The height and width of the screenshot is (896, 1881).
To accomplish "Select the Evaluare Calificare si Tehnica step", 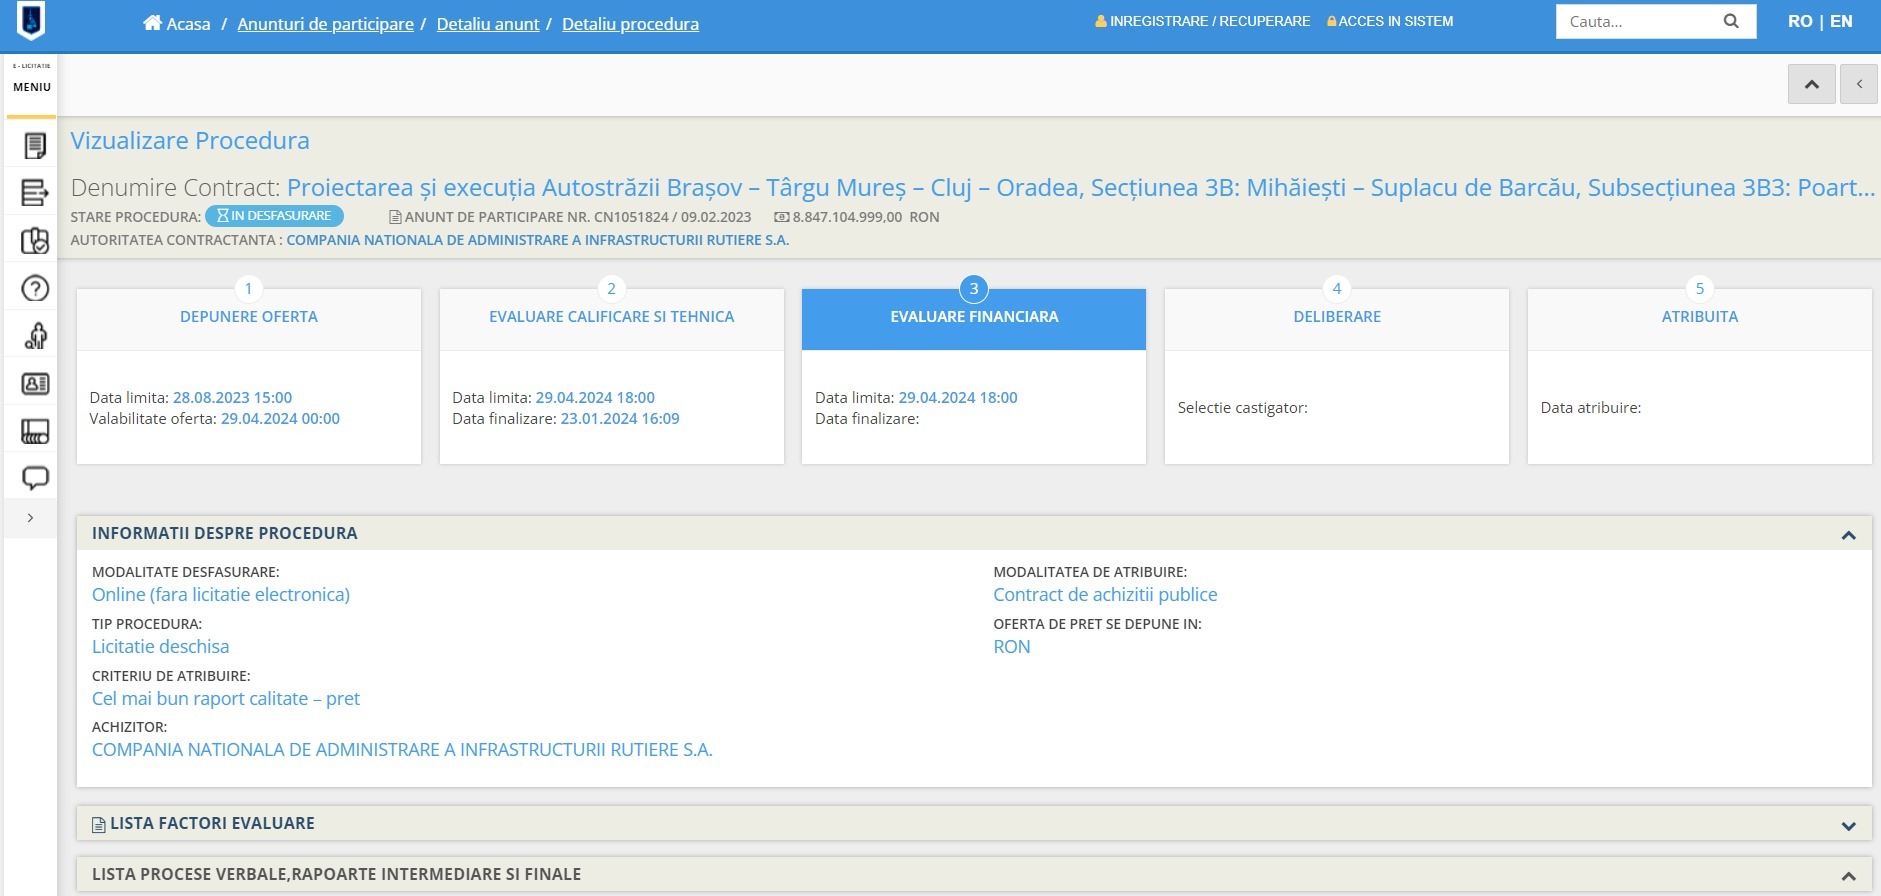I will pos(611,317).
